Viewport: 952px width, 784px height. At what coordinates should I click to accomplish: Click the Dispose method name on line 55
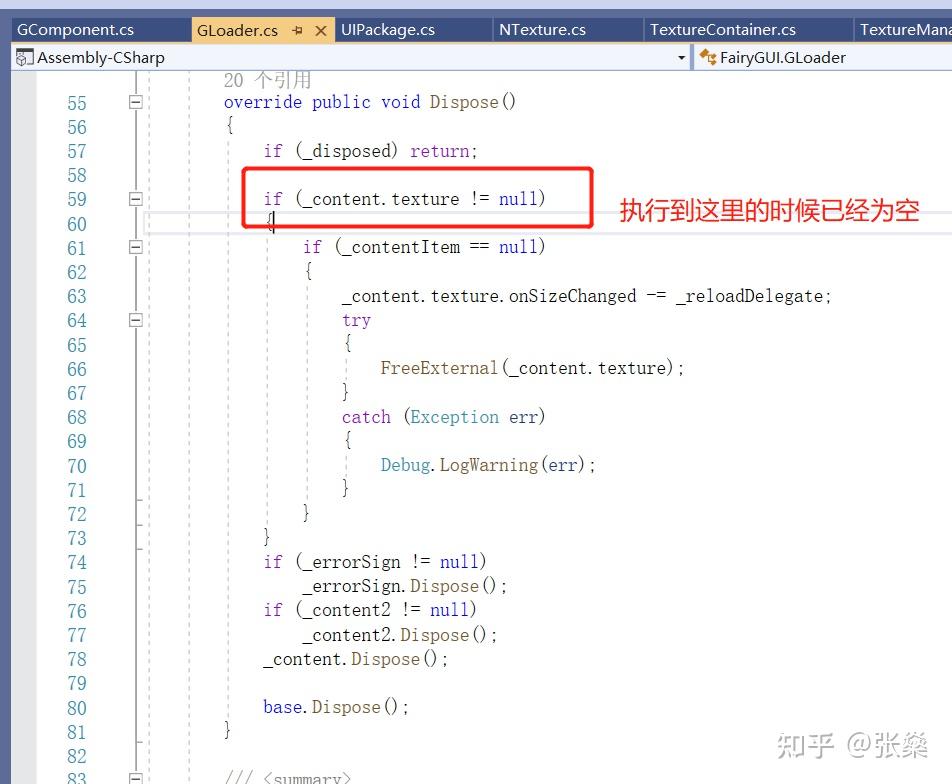[464, 102]
